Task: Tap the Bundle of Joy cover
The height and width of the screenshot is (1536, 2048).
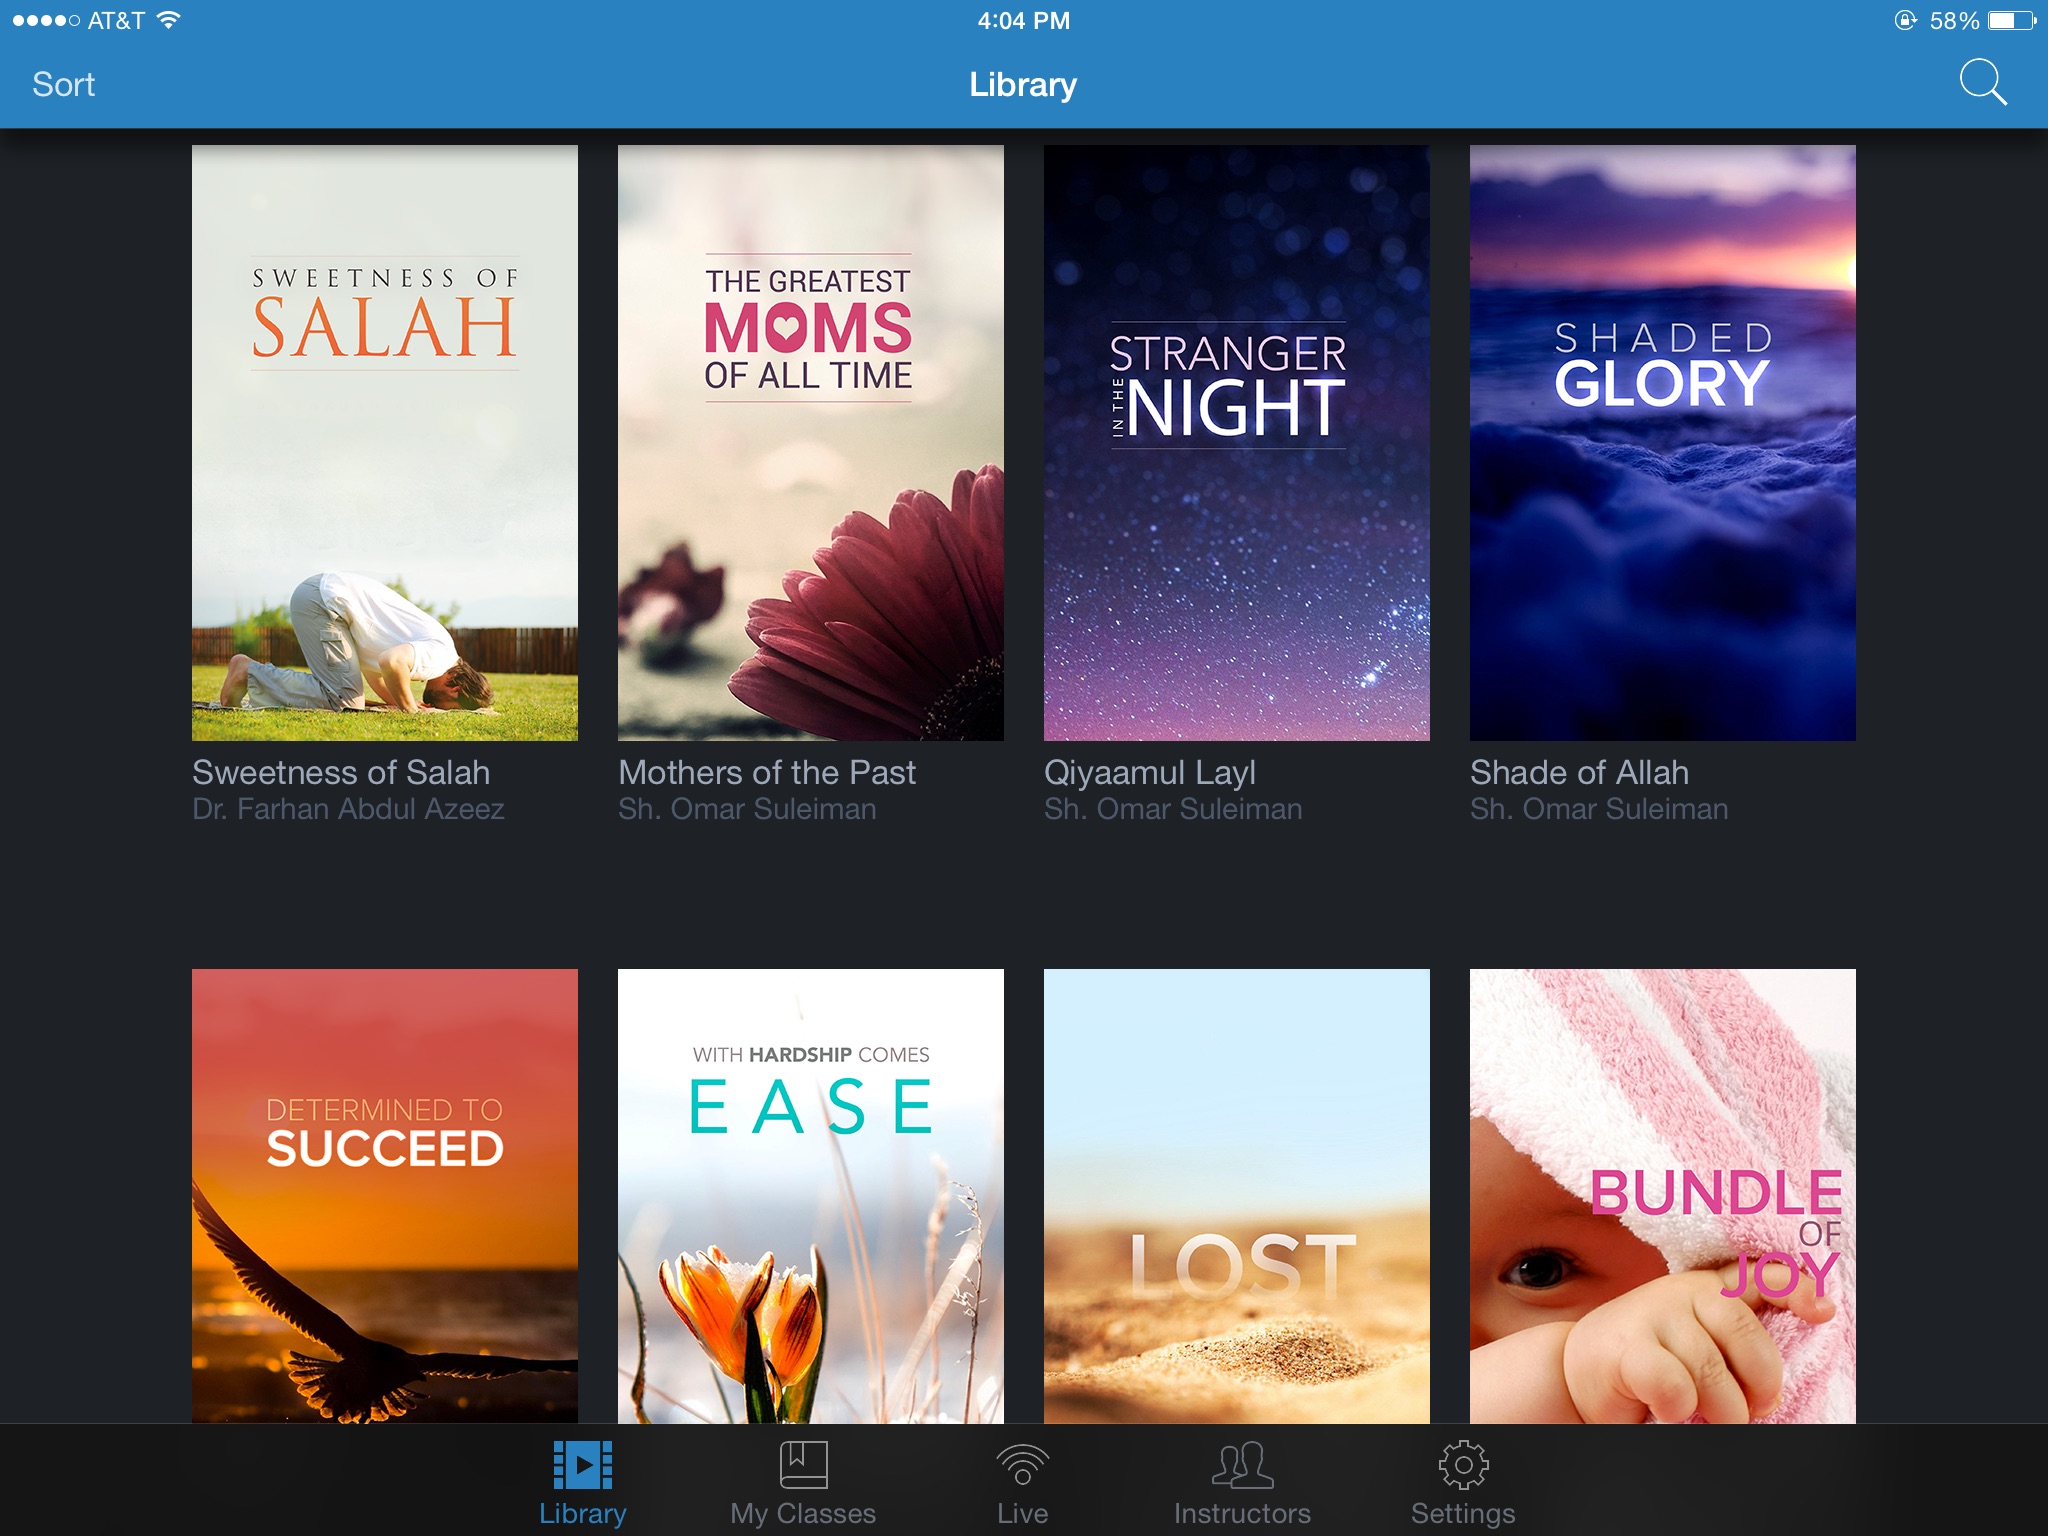Action: click(x=1662, y=1195)
